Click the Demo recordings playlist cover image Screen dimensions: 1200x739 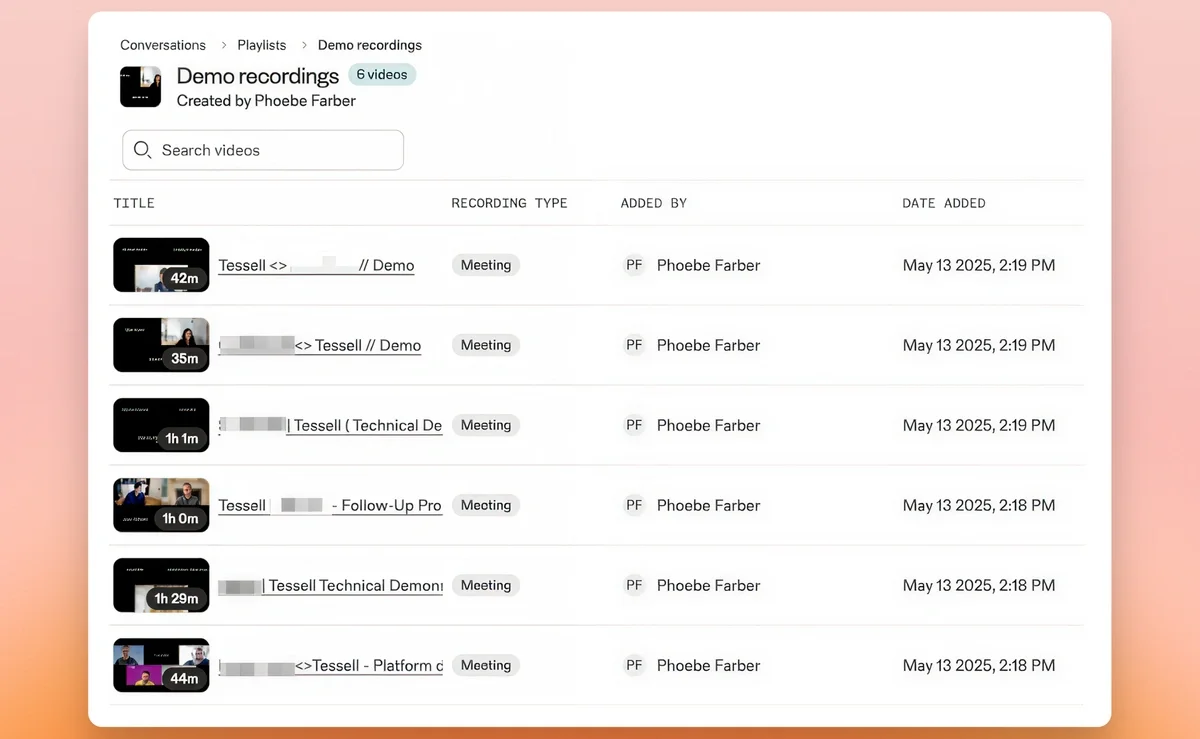click(141, 87)
